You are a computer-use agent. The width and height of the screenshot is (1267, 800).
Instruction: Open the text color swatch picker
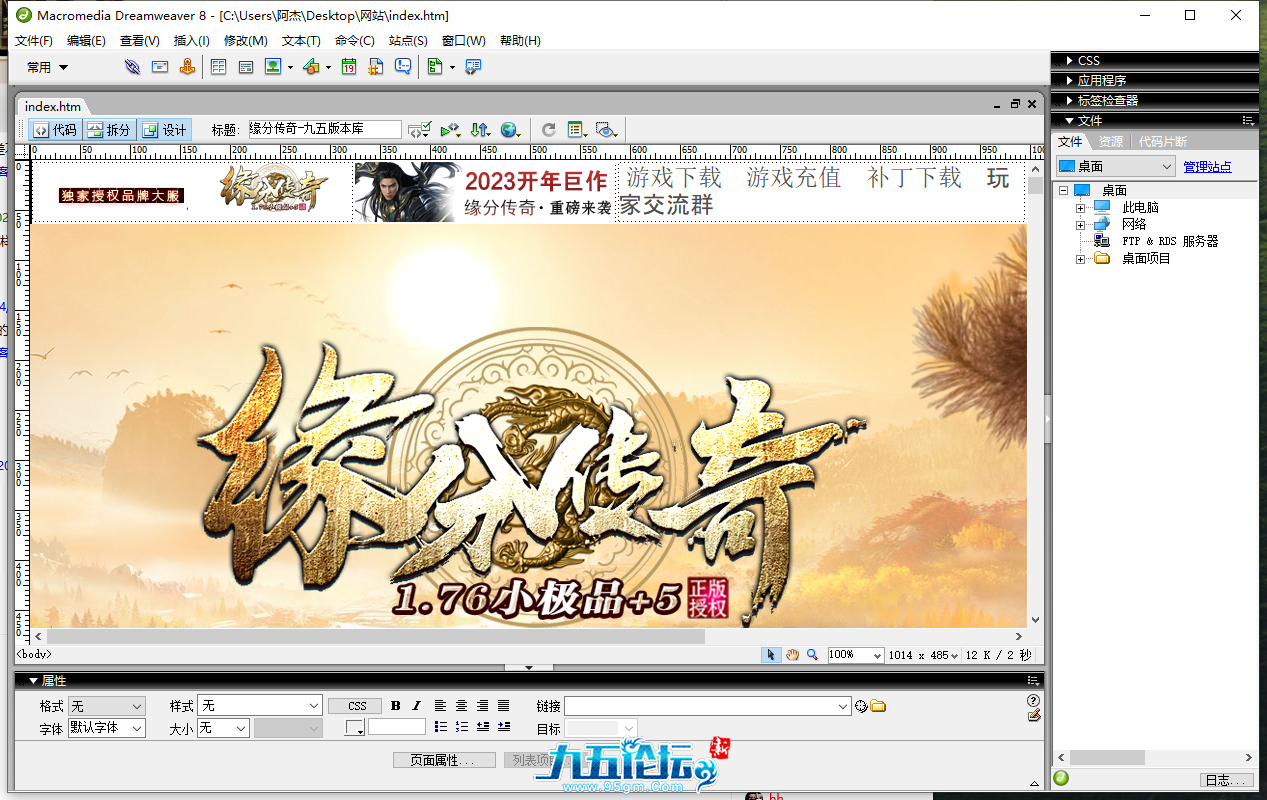tap(355, 728)
